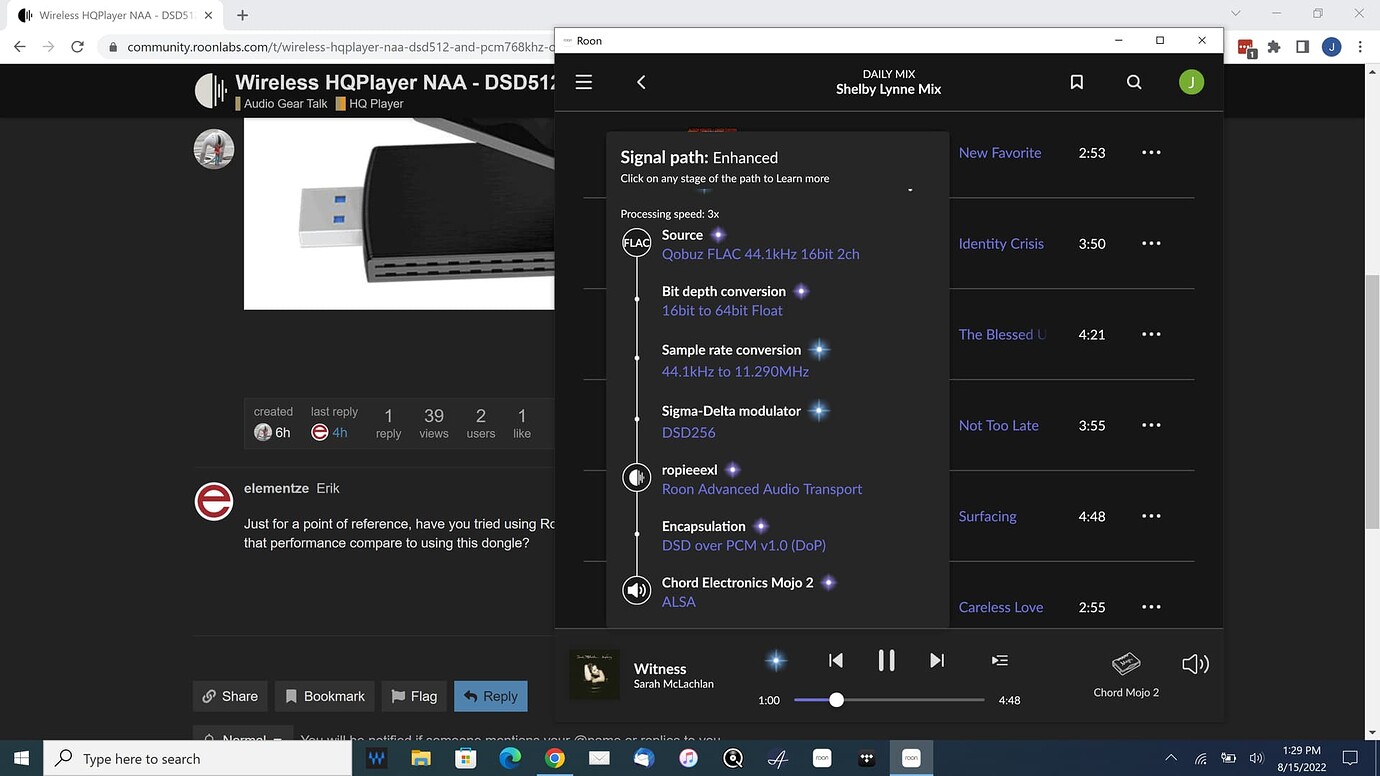The width and height of the screenshot is (1380, 776).
Task: Click quality star next to Sample rate conversion
Action: 819,350
